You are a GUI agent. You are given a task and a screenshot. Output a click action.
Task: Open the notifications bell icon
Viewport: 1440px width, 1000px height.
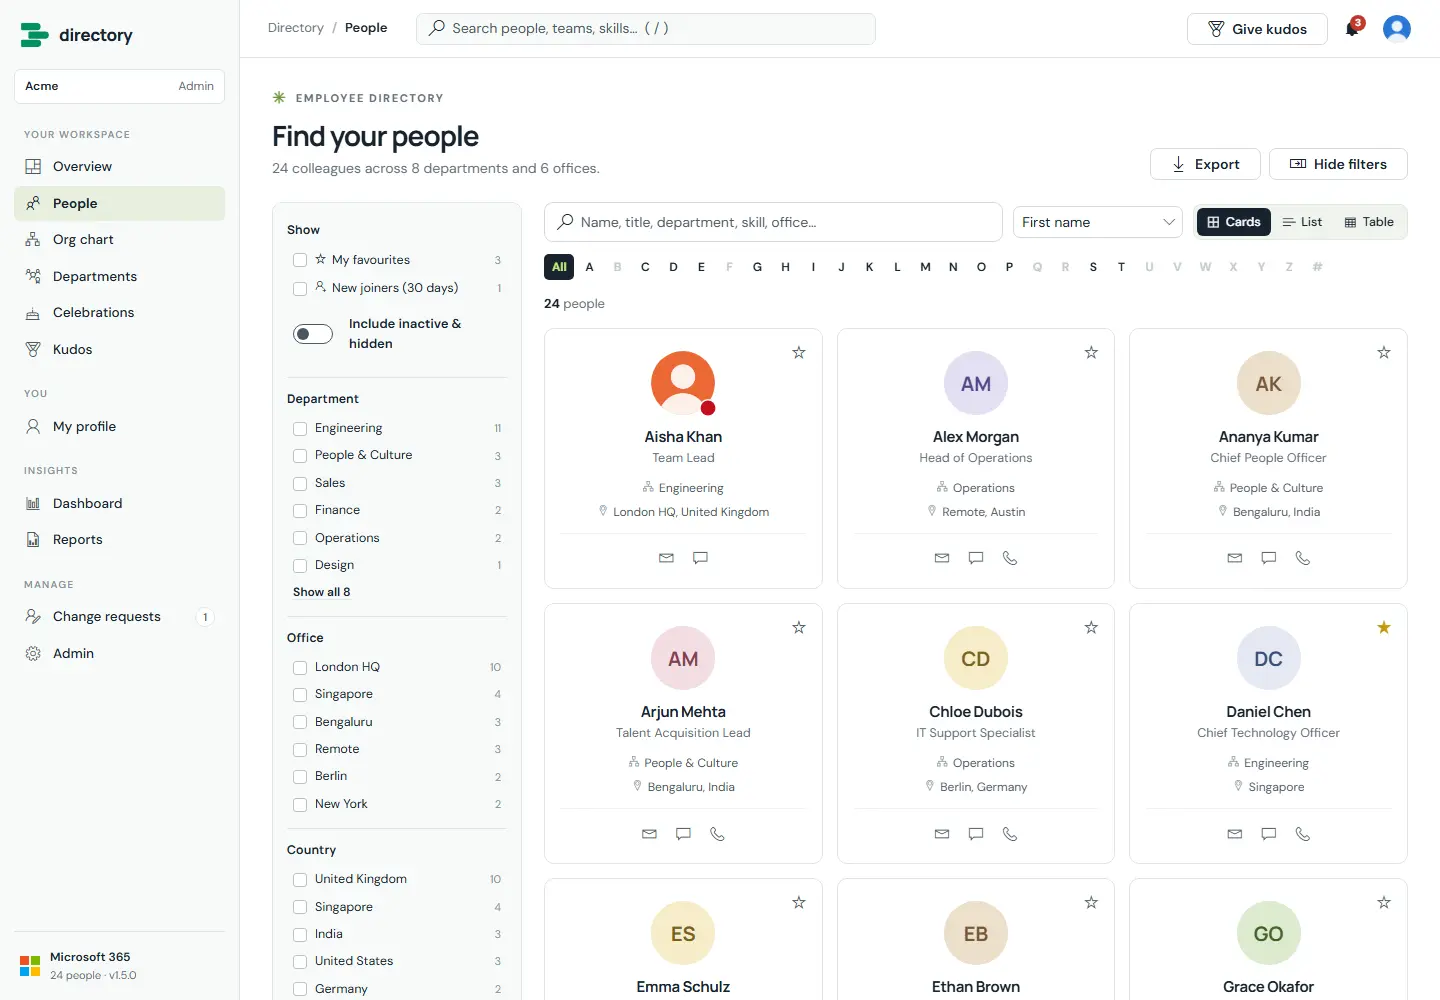(1352, 28)
